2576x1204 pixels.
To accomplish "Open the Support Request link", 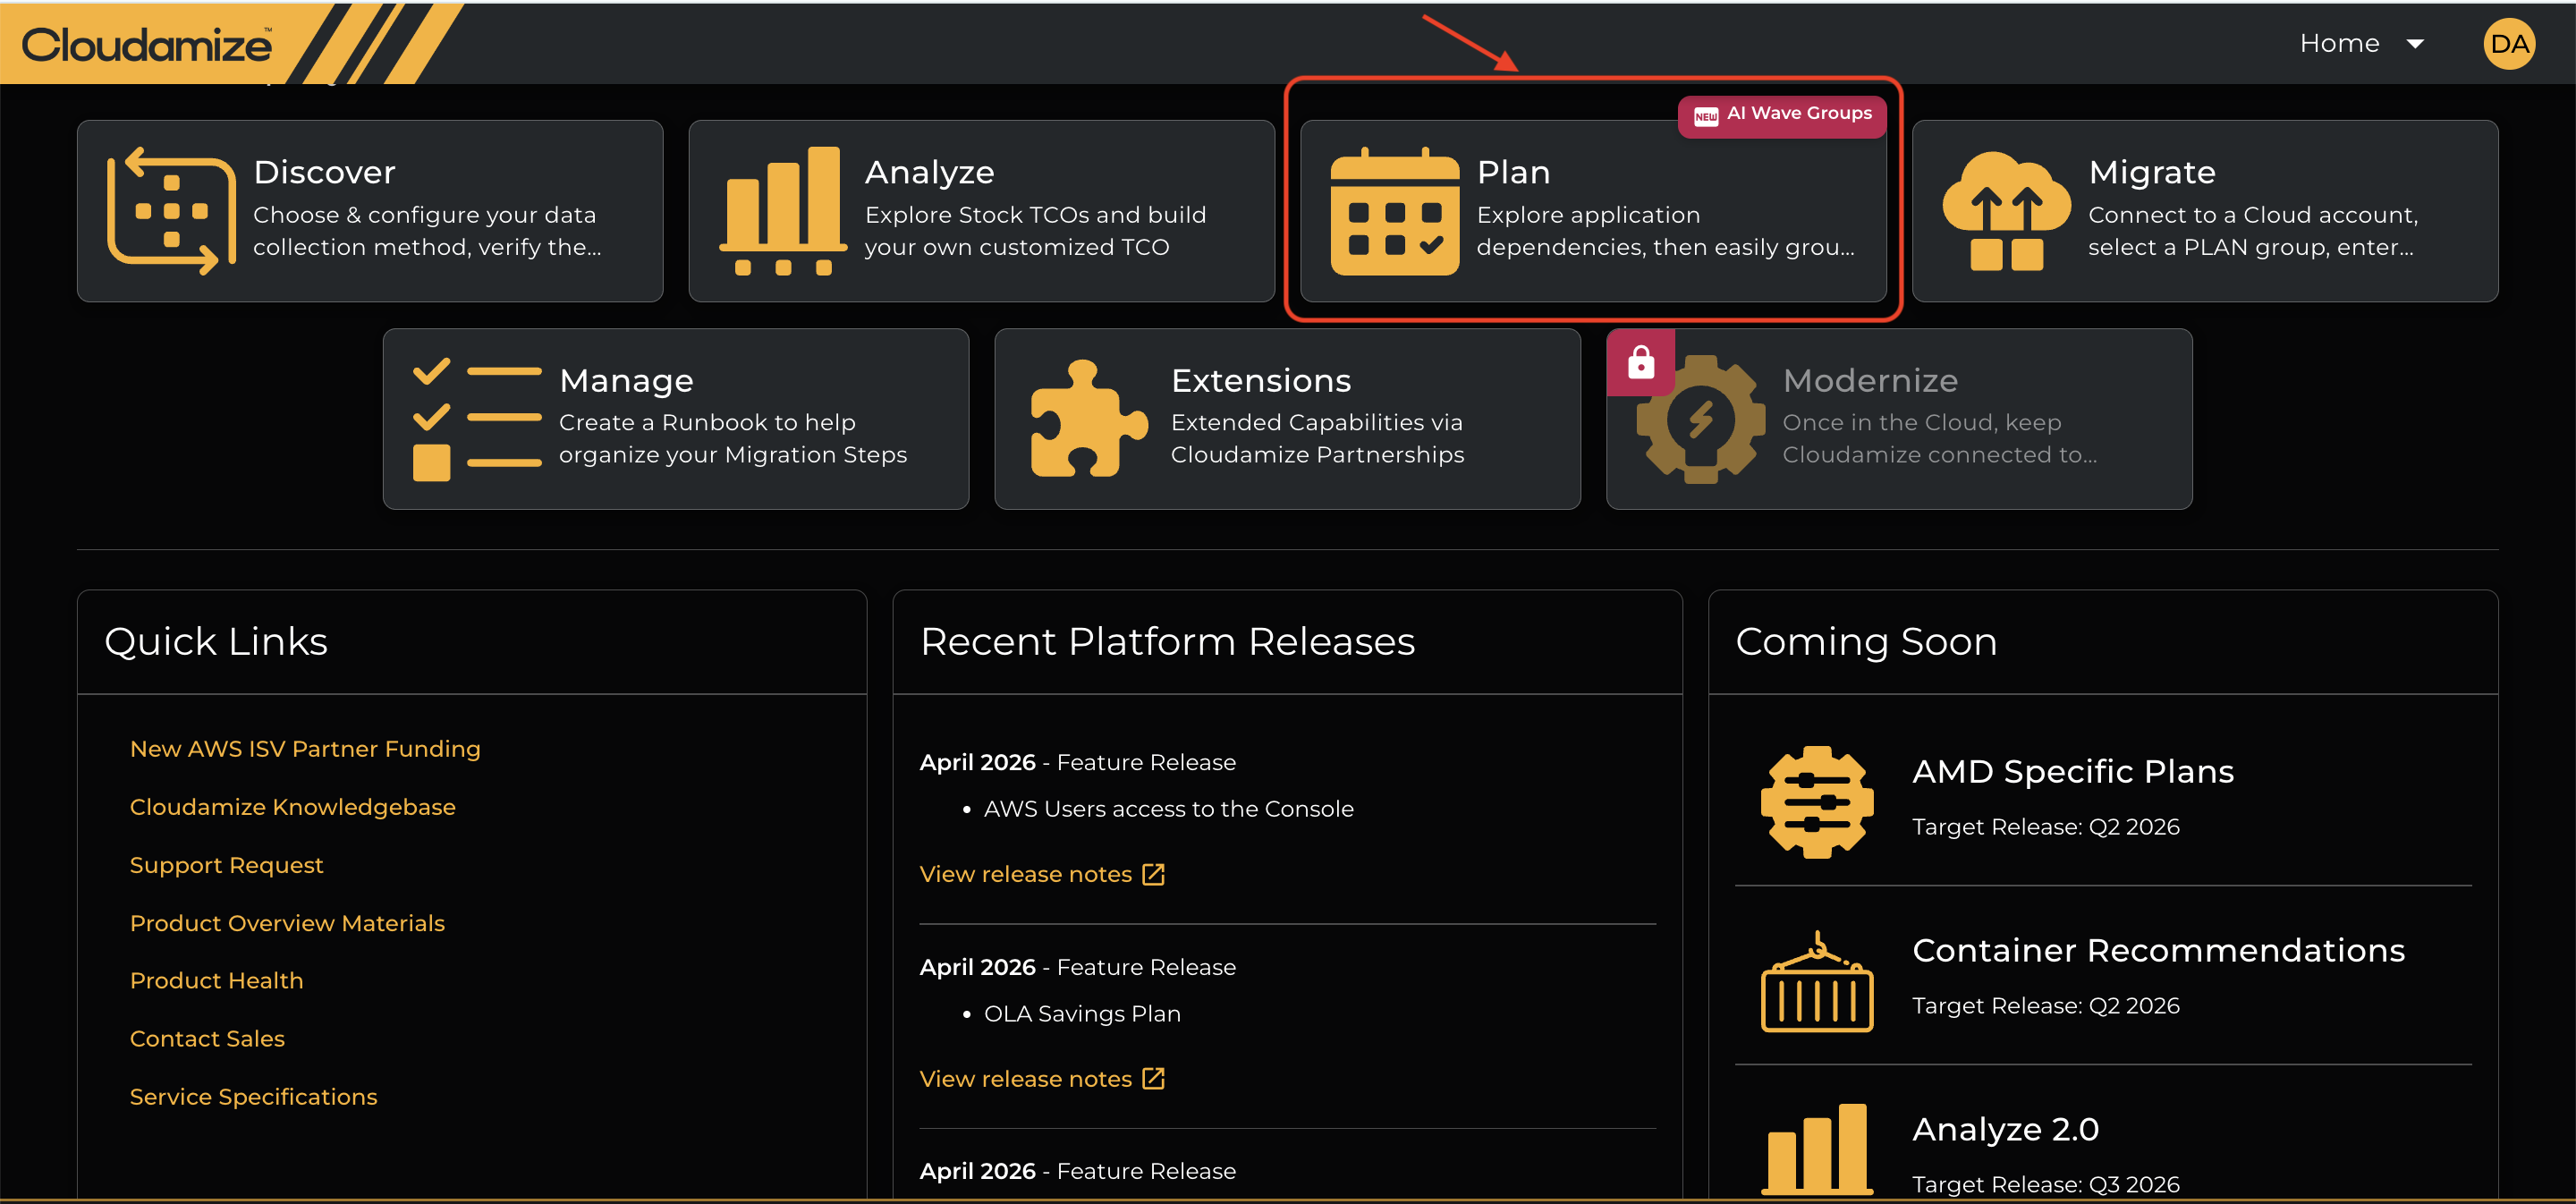I will [x=226, y=865].
